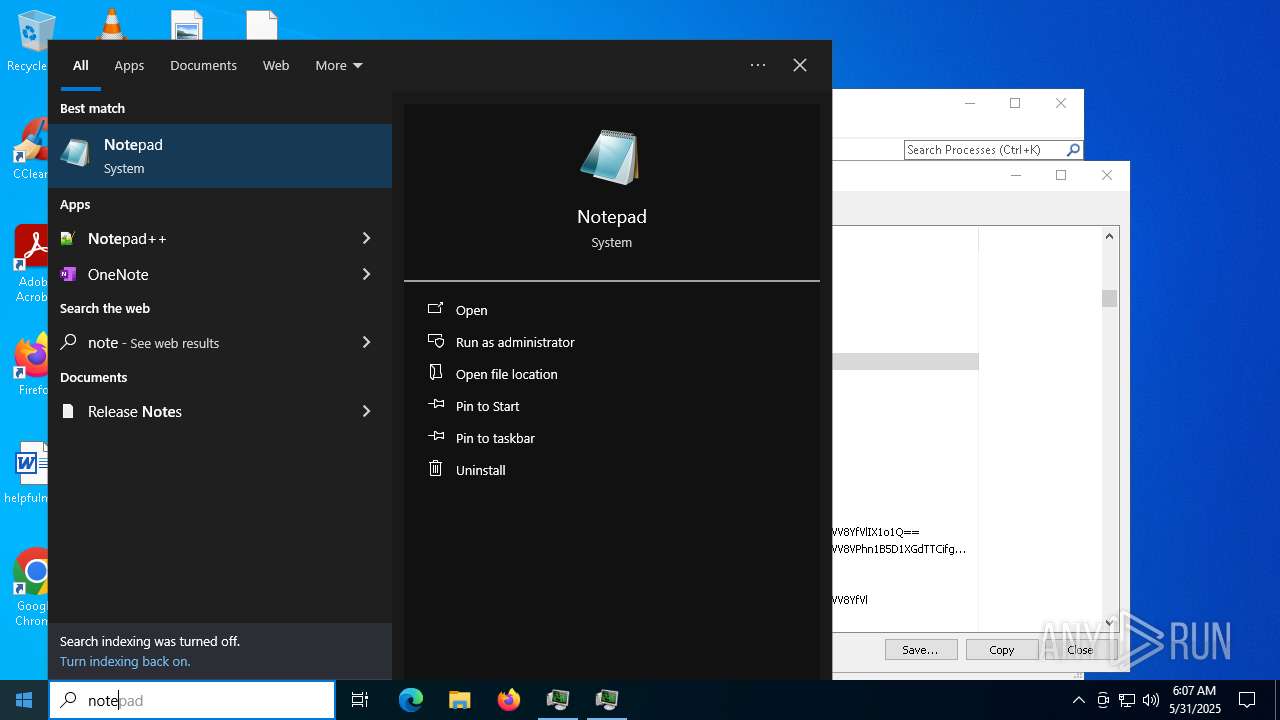Image resolution: width=1280 pixels, height=720 pixels.
Task: Click the Pin to taskbar pin icon
Action: [x=435, y=437]
